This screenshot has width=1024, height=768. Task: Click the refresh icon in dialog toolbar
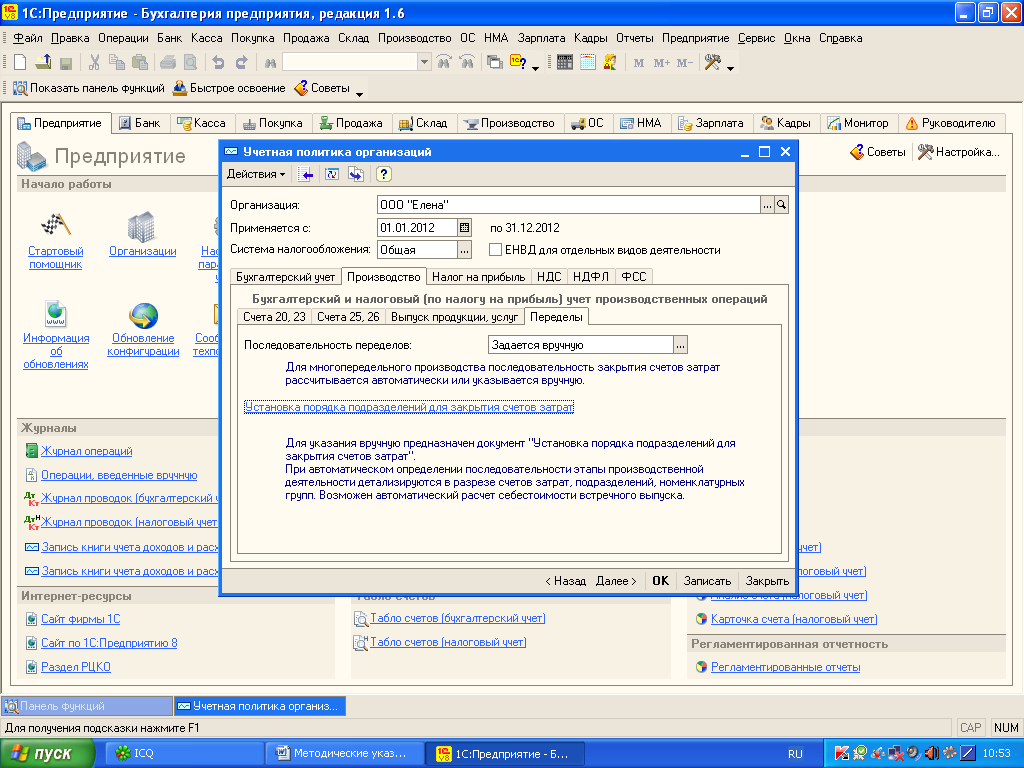(x=332, y=174)
